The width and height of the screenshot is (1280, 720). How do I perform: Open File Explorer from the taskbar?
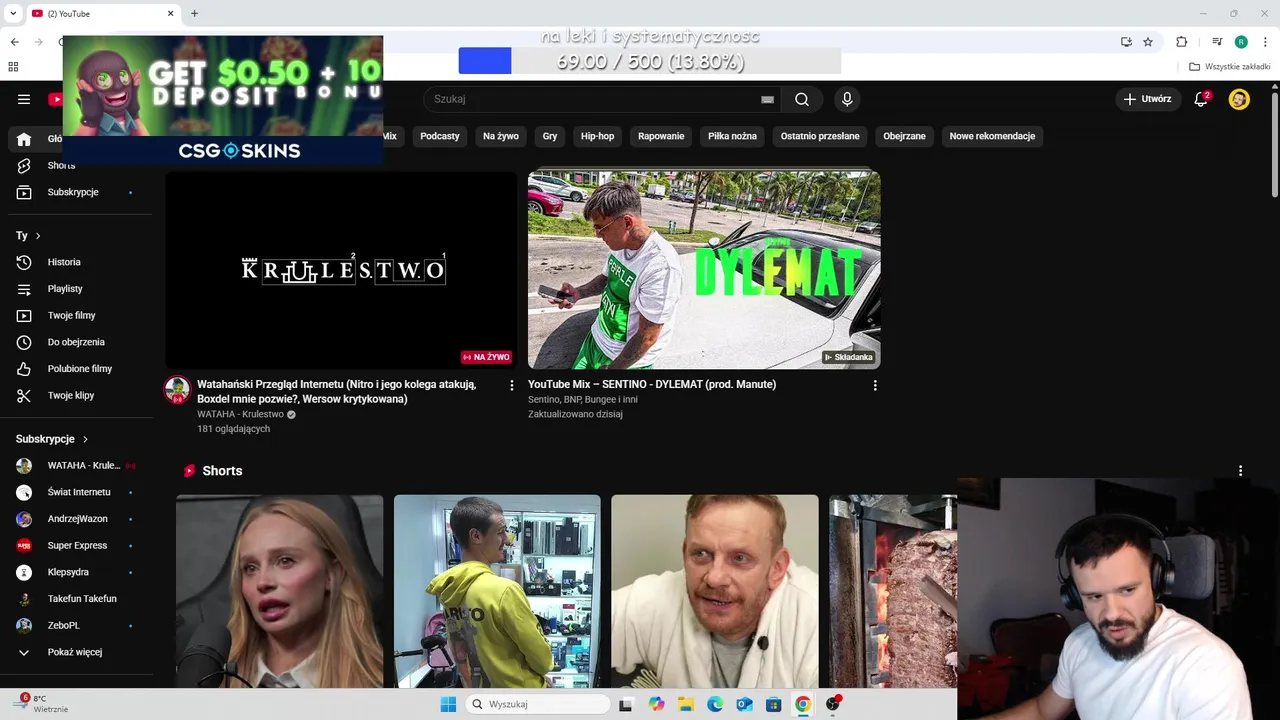coord(686,704)
